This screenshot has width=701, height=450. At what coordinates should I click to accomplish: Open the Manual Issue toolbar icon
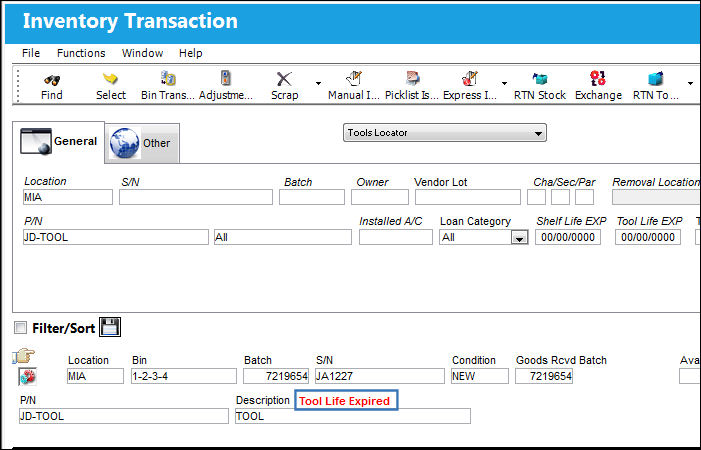354,79
